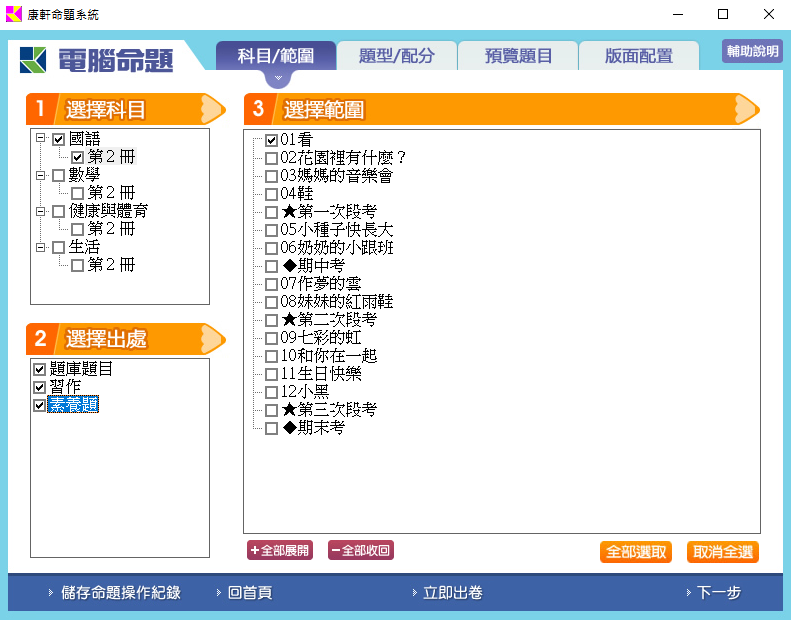Select the 數學 label in subject tree
Viewport: 791px width, 620px height.
pyautogui.click(x=84, y=175)
